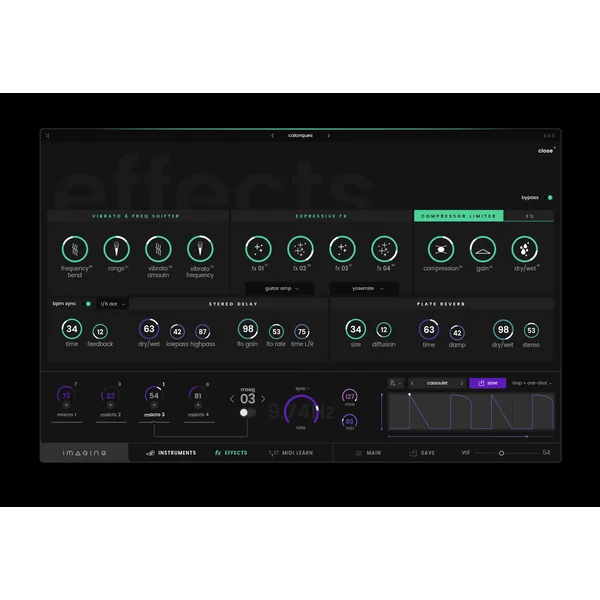The width and height of the screenshot is (600, 600).
Task: Go to previous preset before calanques
Action: click(x=272, y=135)
